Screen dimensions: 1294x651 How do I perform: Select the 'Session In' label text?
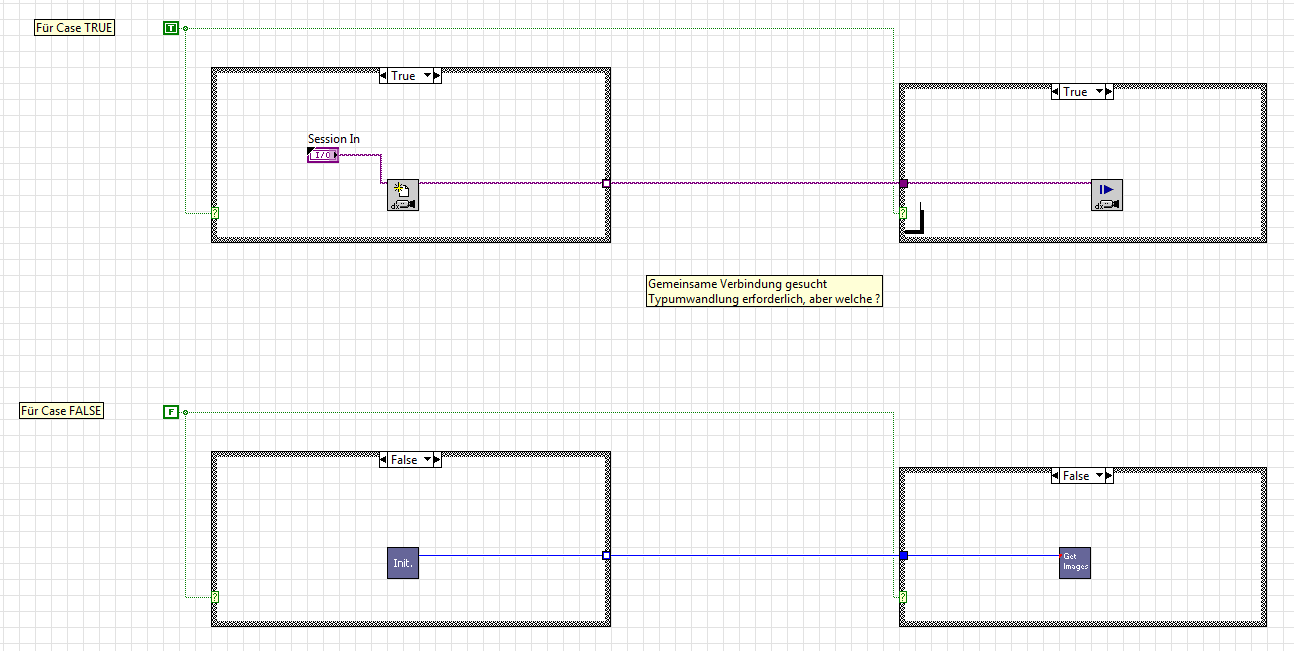coord(334,139)
